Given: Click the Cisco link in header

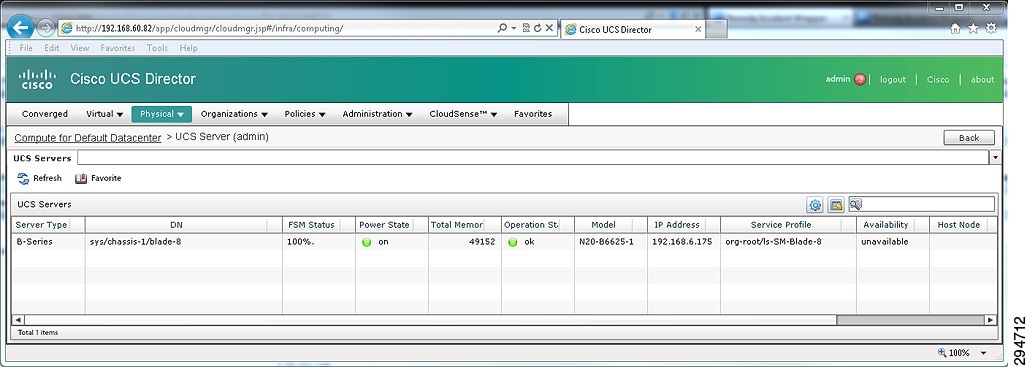Looking at the screenshot, I should (938, 80).
